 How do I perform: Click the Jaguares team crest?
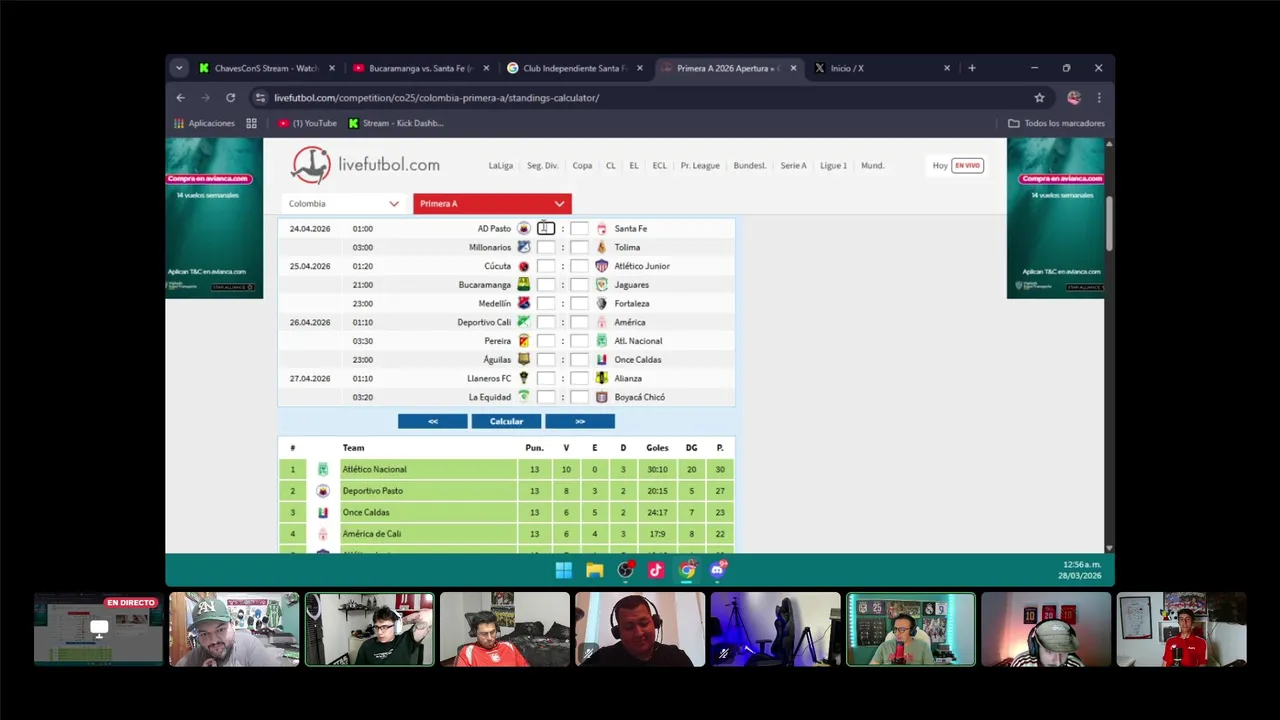pos(602,285)
